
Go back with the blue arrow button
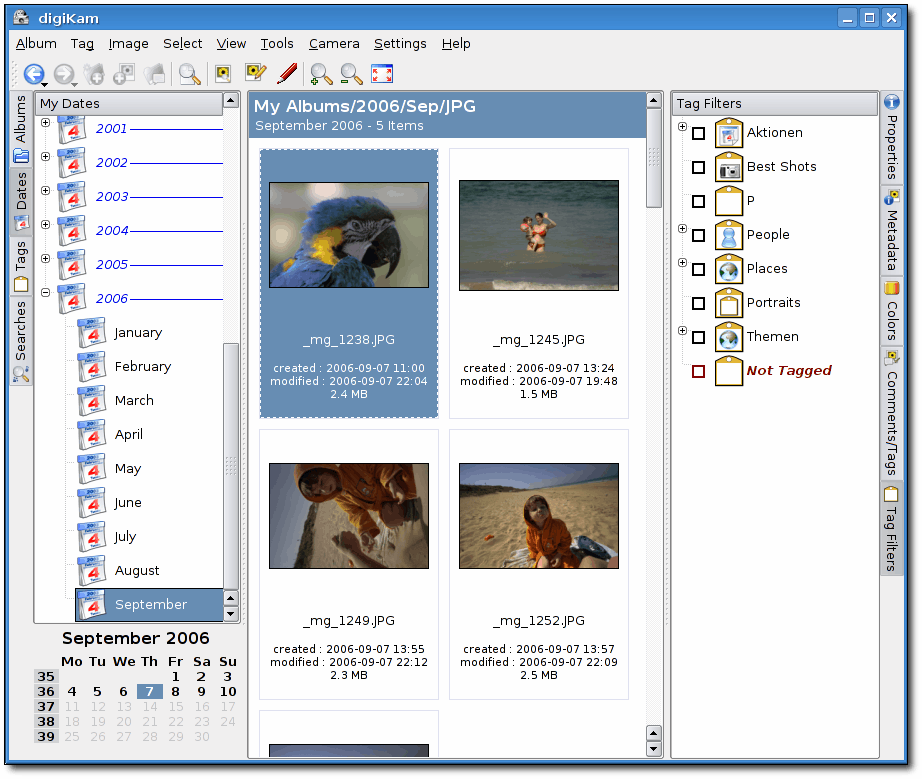pyautogui.click(x=34, y=74)
